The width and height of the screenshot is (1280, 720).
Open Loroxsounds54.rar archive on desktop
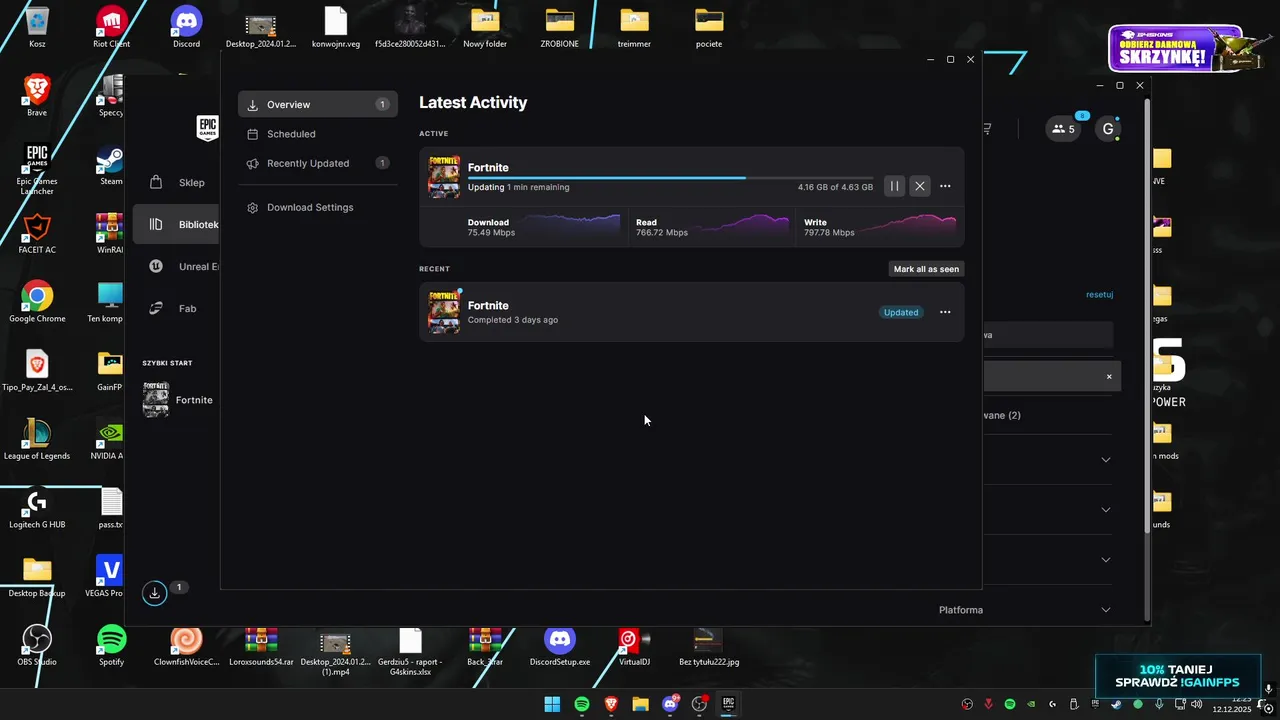[261, 645]
